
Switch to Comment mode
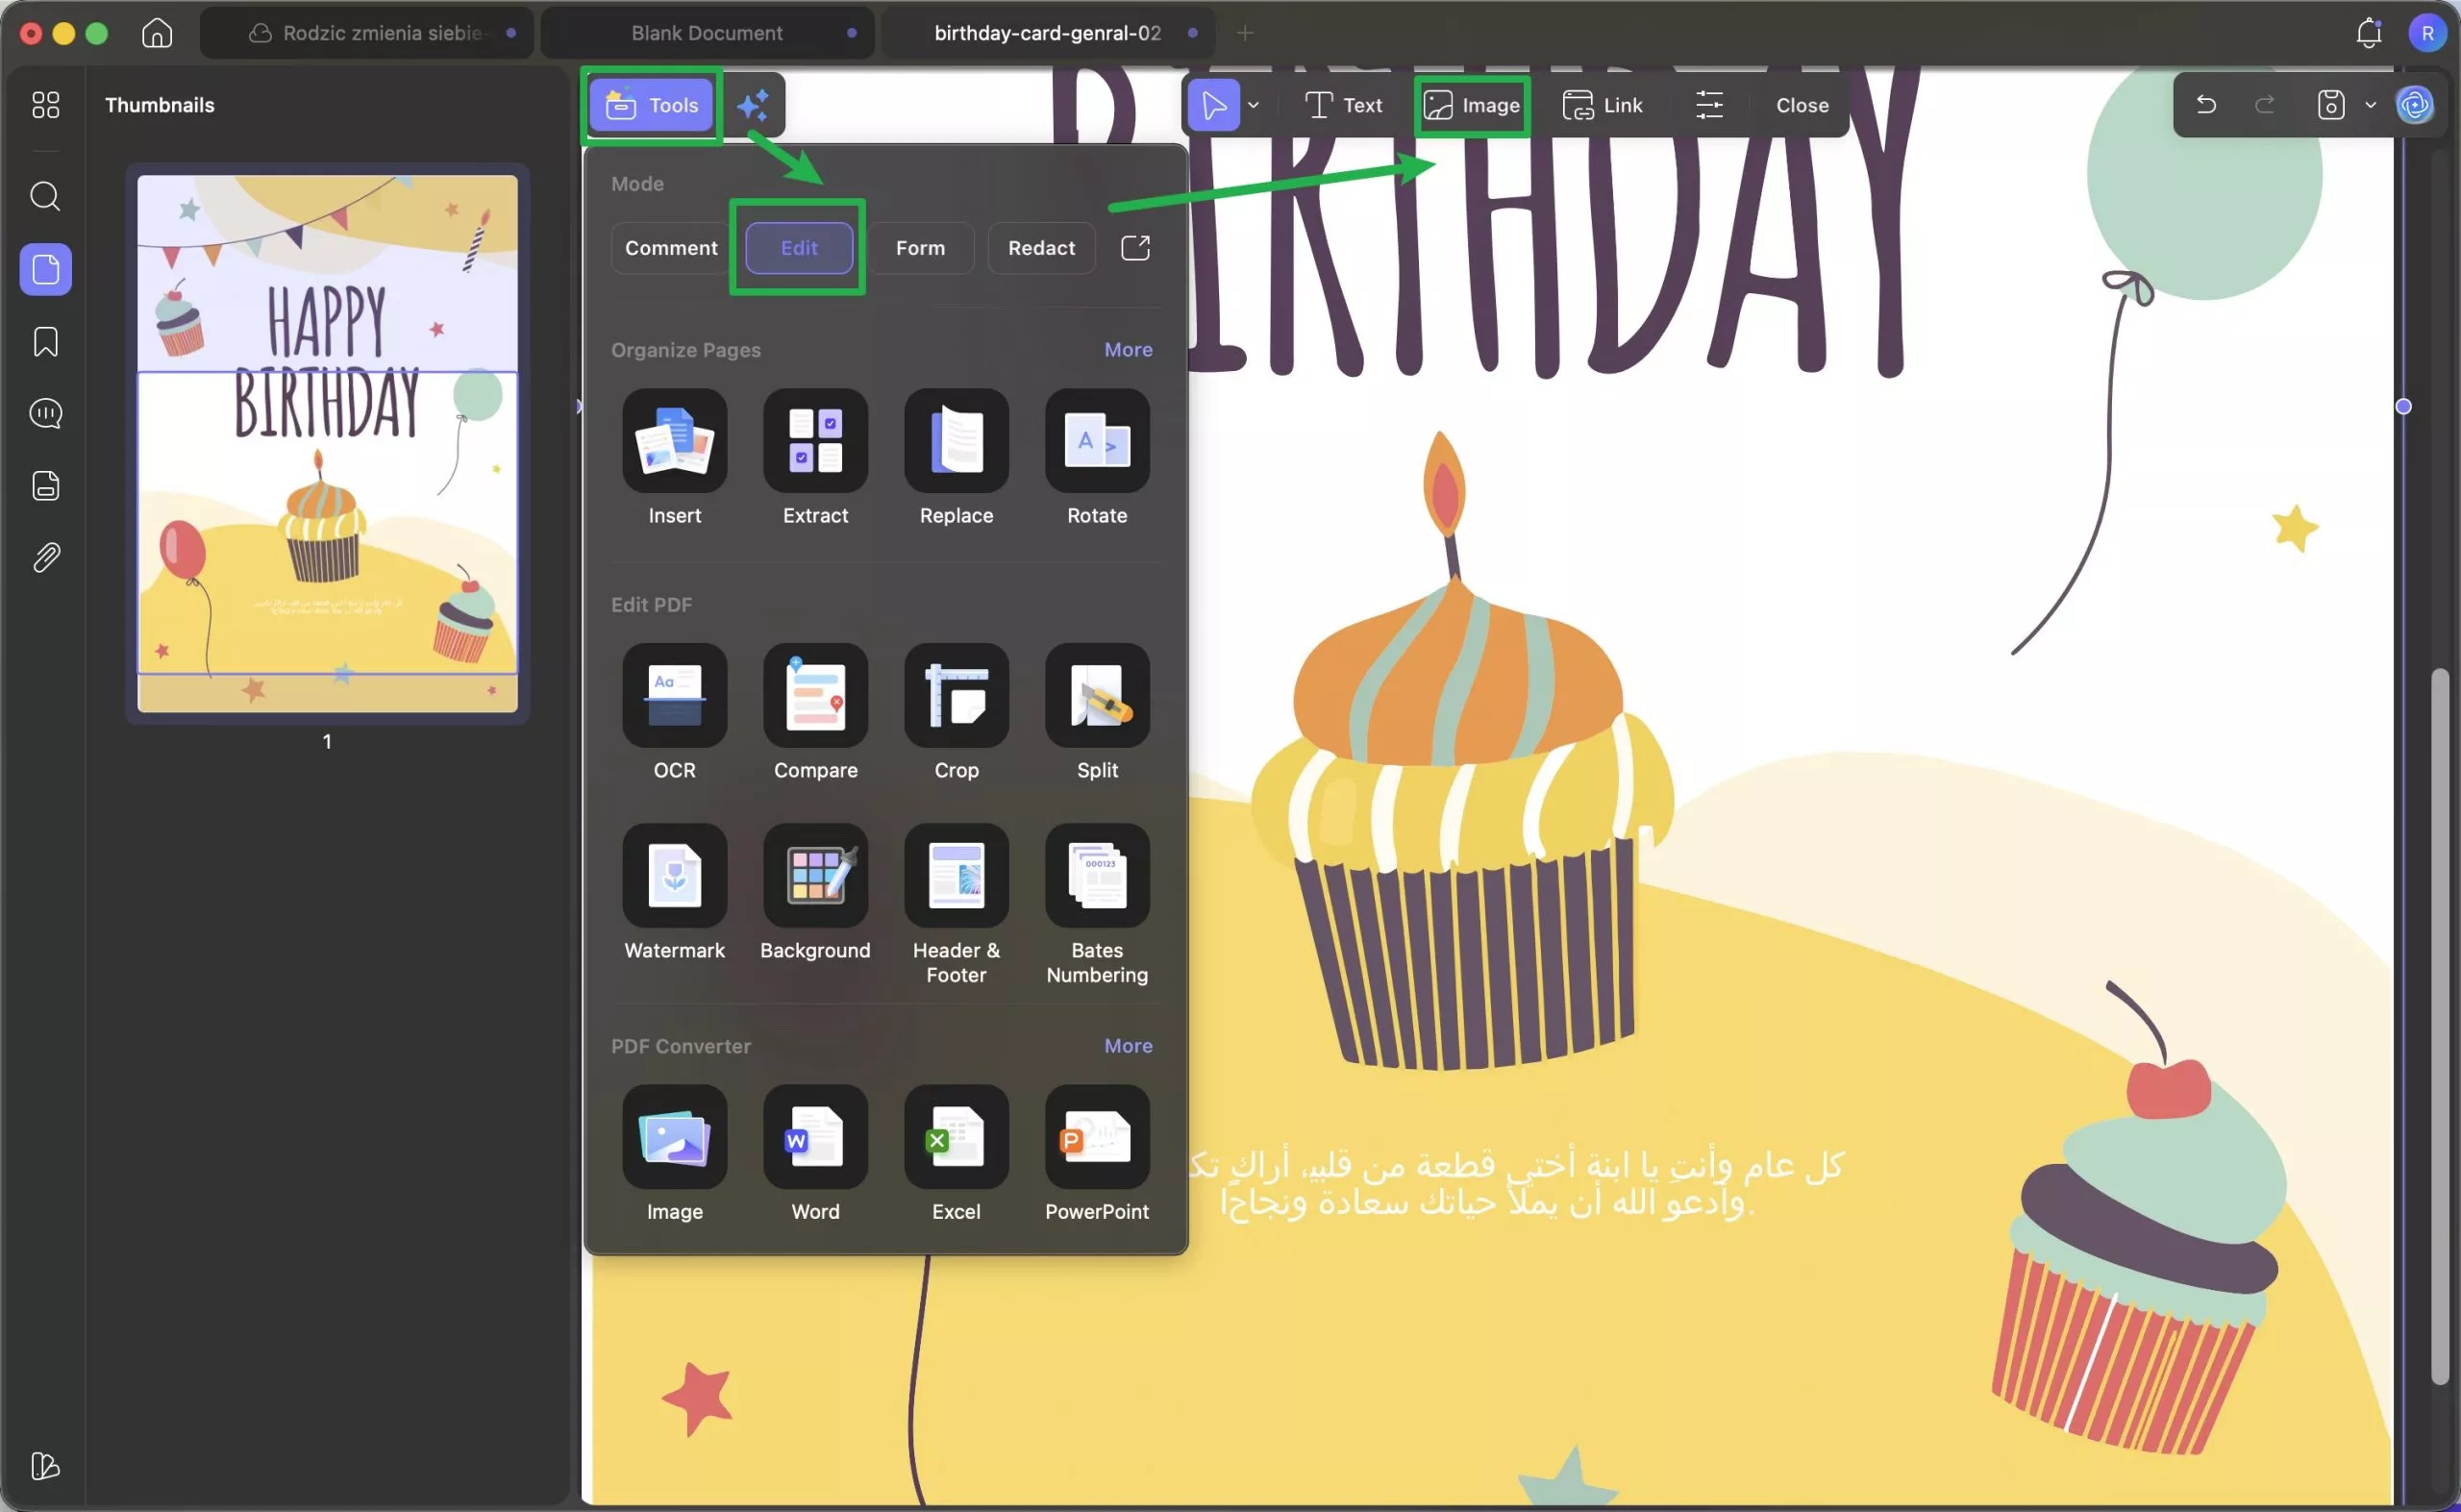pyautogui.click(x=670, y=248)
